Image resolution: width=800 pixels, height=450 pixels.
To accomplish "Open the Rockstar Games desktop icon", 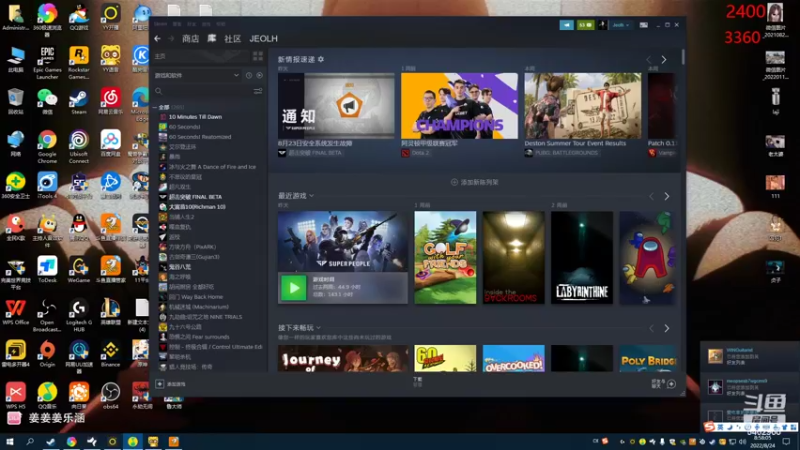I will 79,63.
